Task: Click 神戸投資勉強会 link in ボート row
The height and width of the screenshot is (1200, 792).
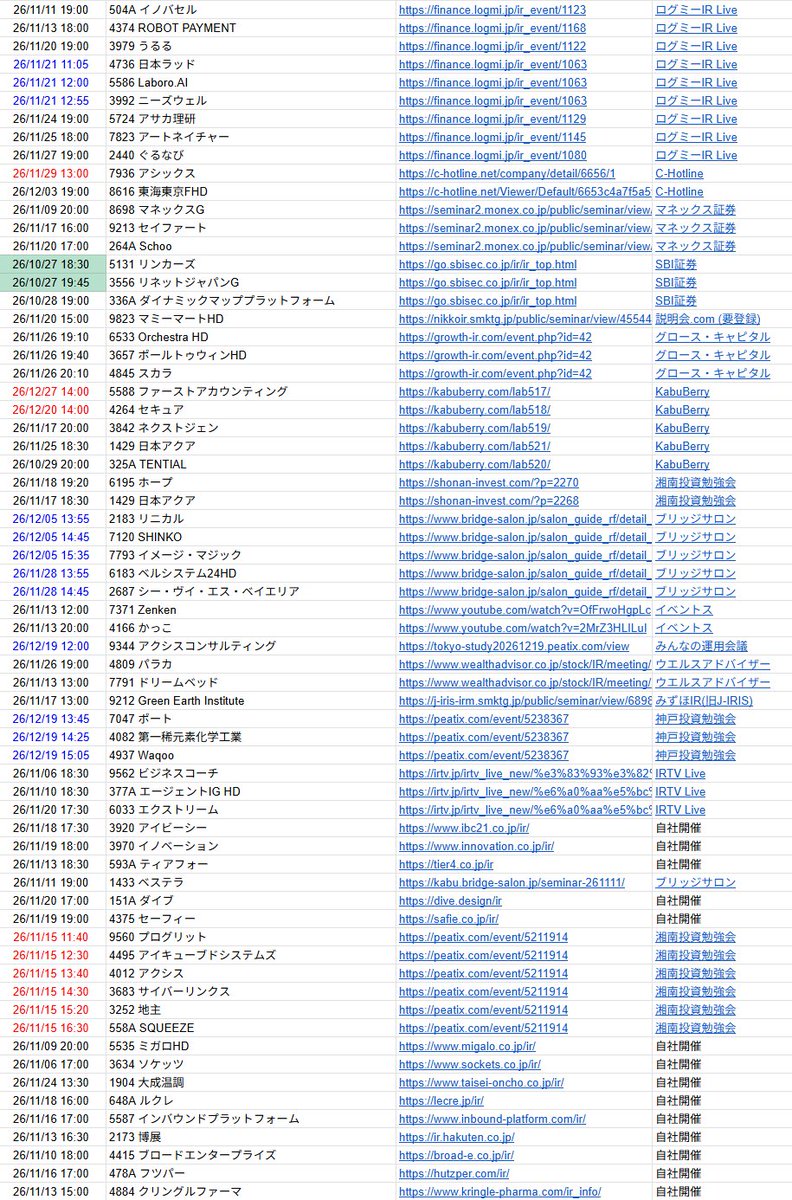Action: 695,719
